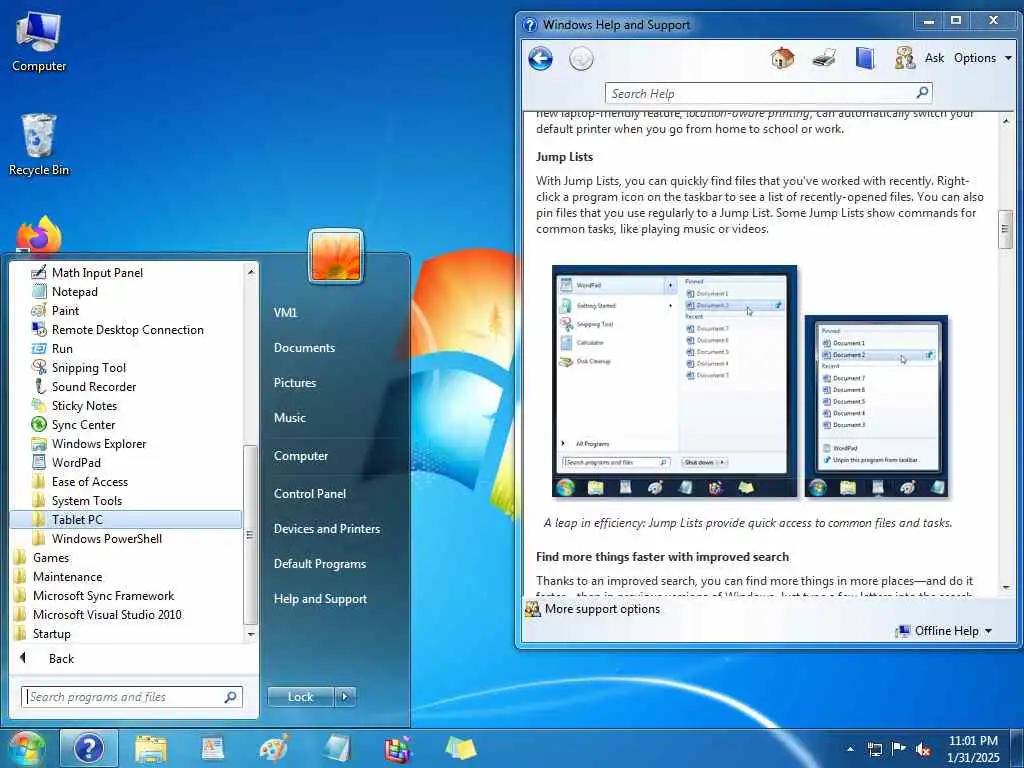Click the user account flower picture
Image resolution: width=1024 pixels, height=768 pixels.
(x=336, y=256)
